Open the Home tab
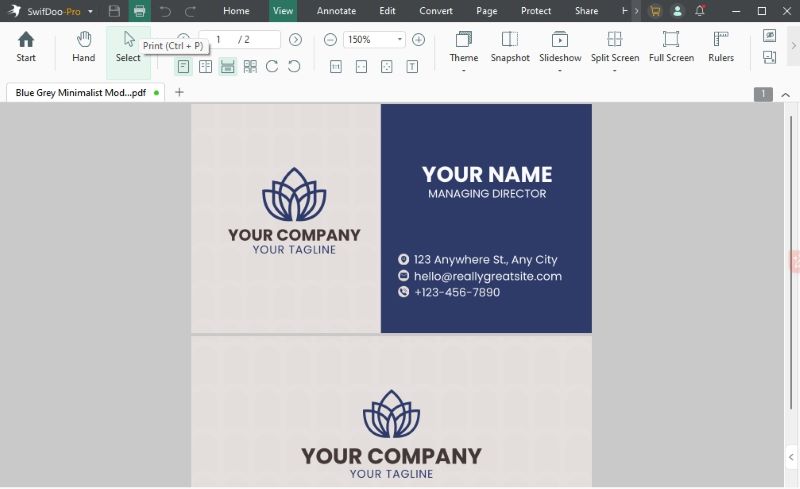 236,11
